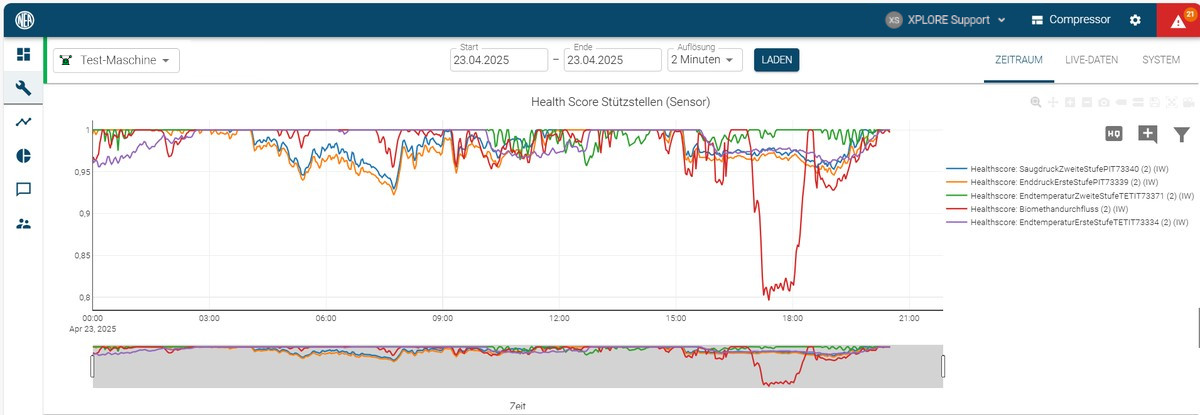Click the XS user avatar badge
This screenshot has width=1200, height=415.
click(x=894, y=20)
